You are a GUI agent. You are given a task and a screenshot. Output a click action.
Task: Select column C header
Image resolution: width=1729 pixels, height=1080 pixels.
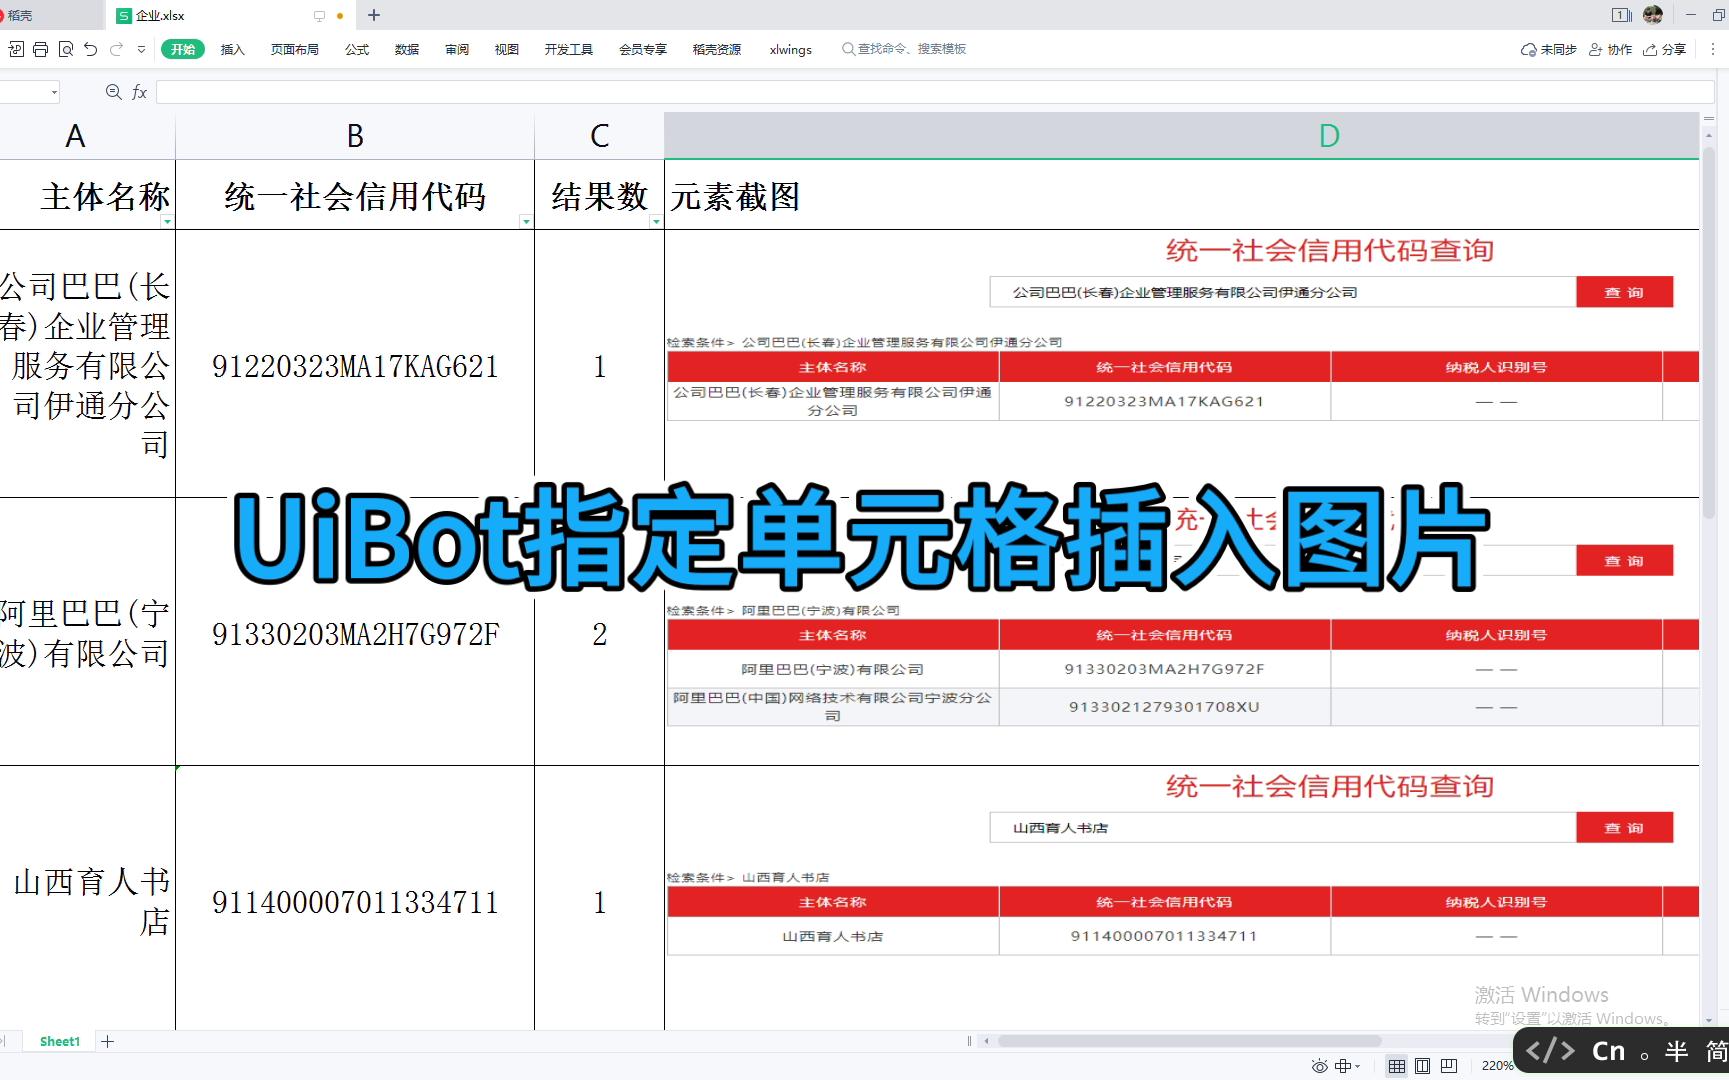click(x=599, y=136)
